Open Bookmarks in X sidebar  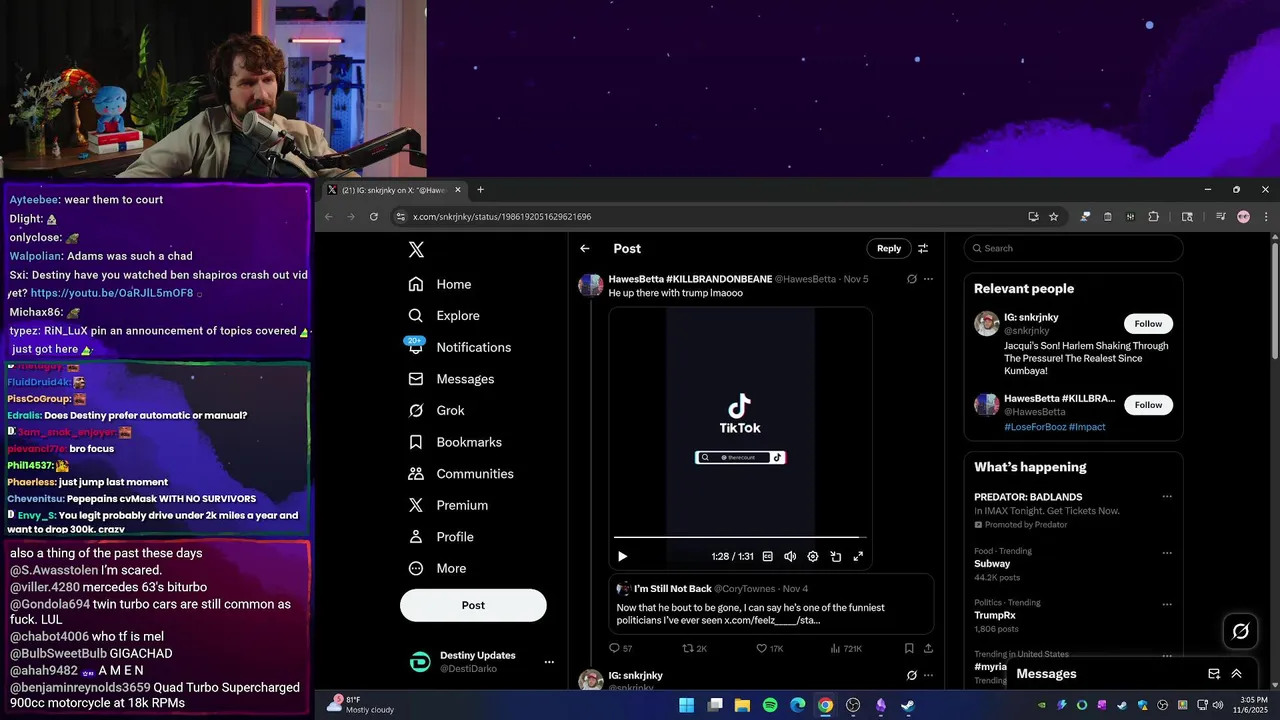[455, 442]
